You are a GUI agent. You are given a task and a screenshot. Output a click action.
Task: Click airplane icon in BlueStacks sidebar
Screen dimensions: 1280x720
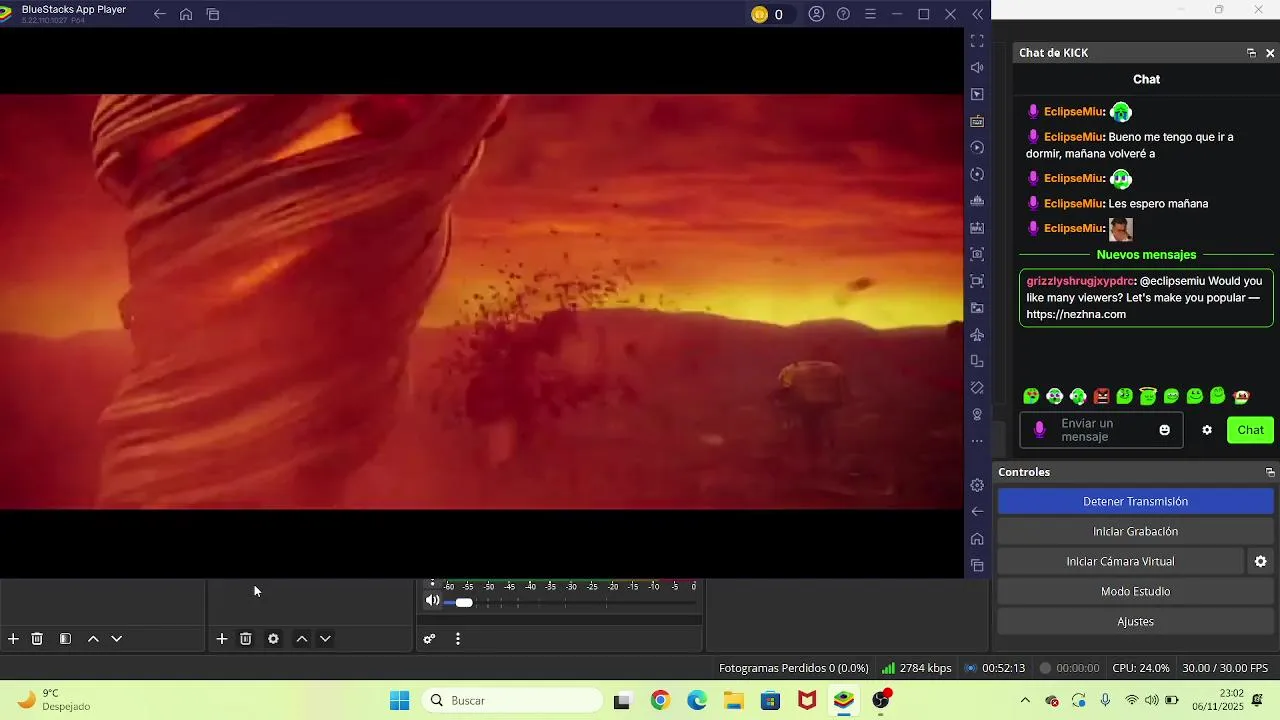point(977,334)
